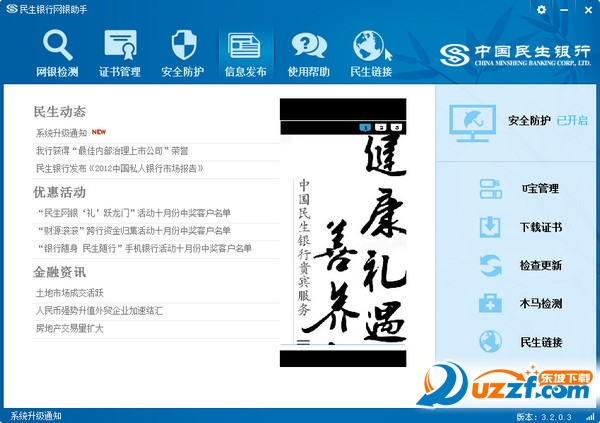Click the U宝管理 icon in sidebar

pos(490,188)
